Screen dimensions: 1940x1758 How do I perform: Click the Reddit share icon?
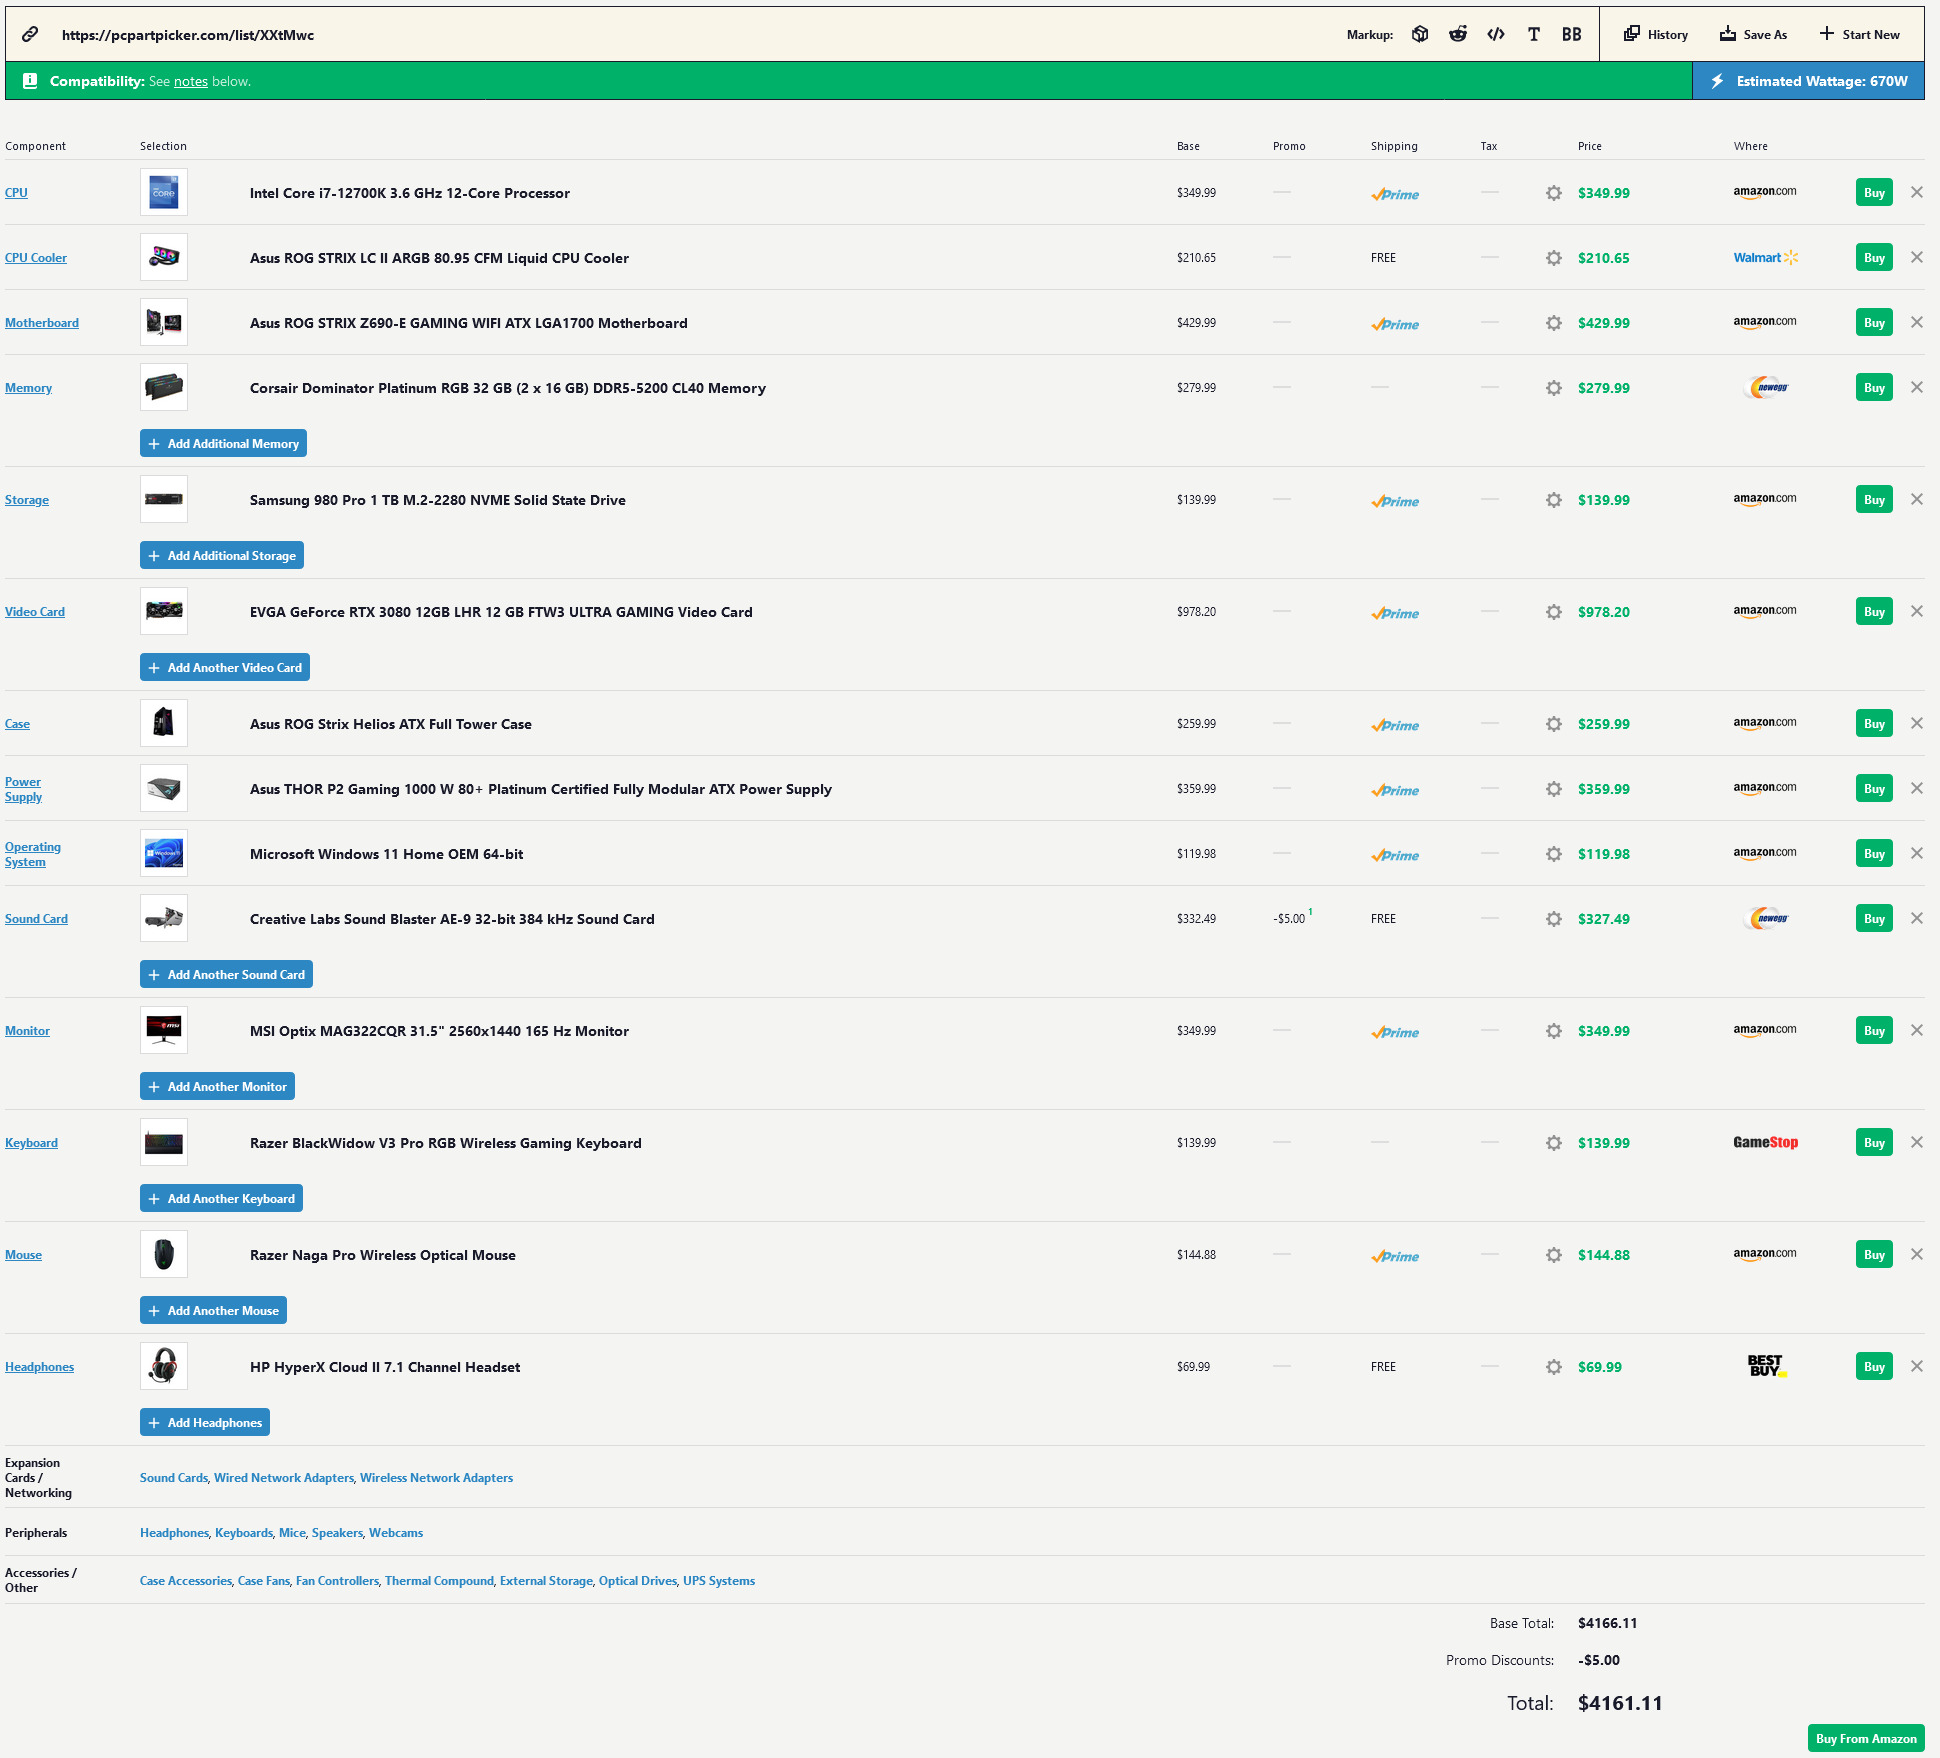click(x=1460, y=34)
